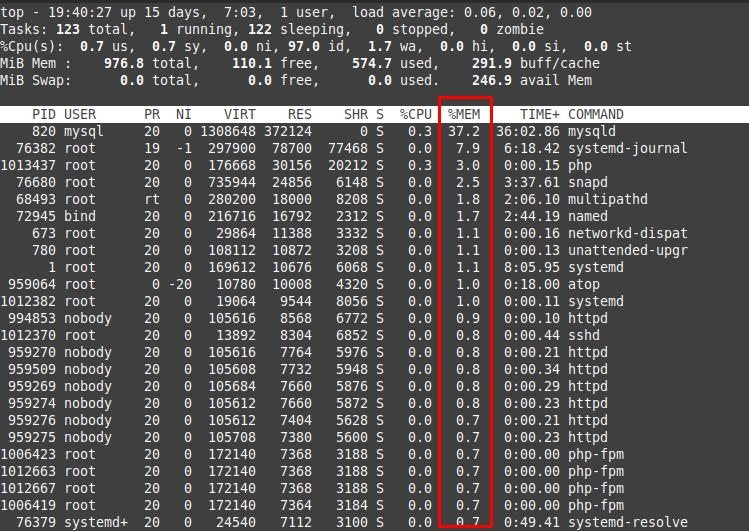The height and width of the screenshot is (531, 749).
Task: Click the systemd-journal command name
Action: (x=628, y=149)
